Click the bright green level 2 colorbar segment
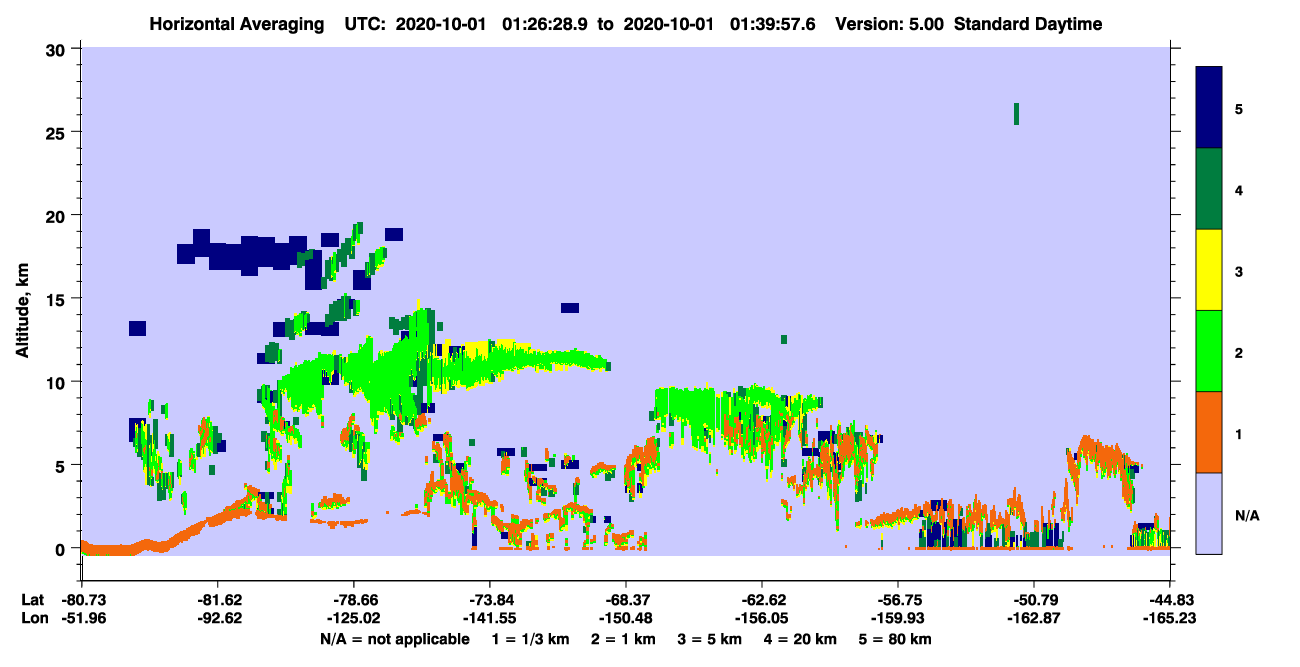Image resolution: width=1300 pixels, height=667 pixels. pyautogui.click(x=1209, y=351)
